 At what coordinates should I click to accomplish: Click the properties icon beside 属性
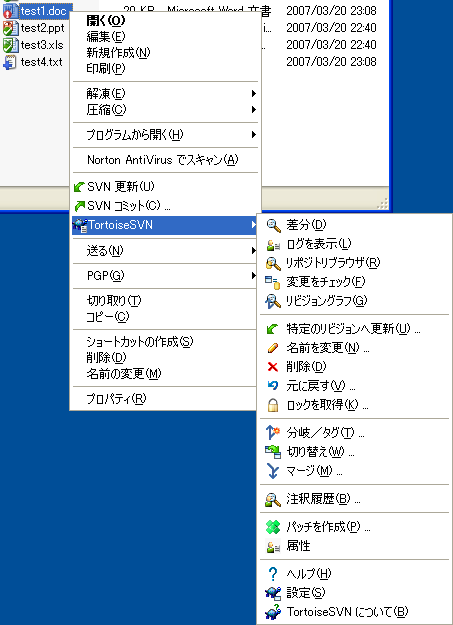pyautogui.click(x=274, y=546)
